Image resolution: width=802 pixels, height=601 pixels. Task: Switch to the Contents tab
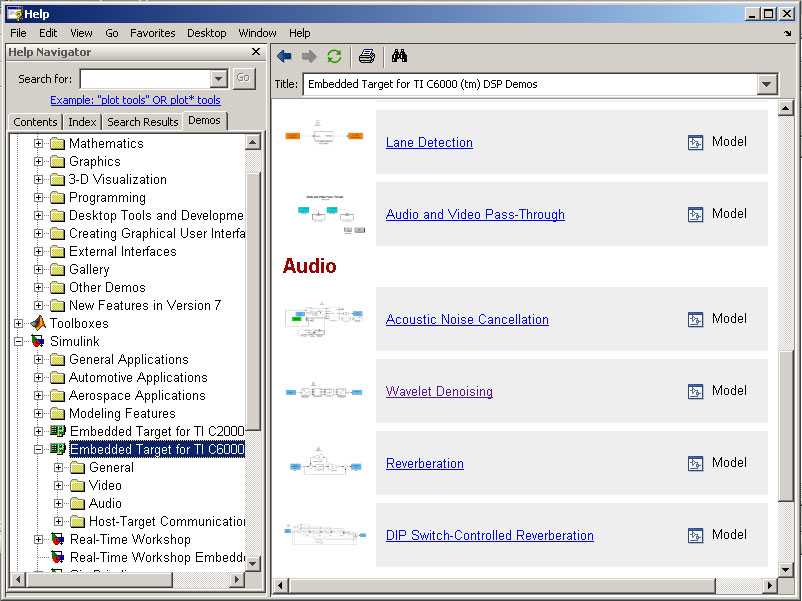35,122
